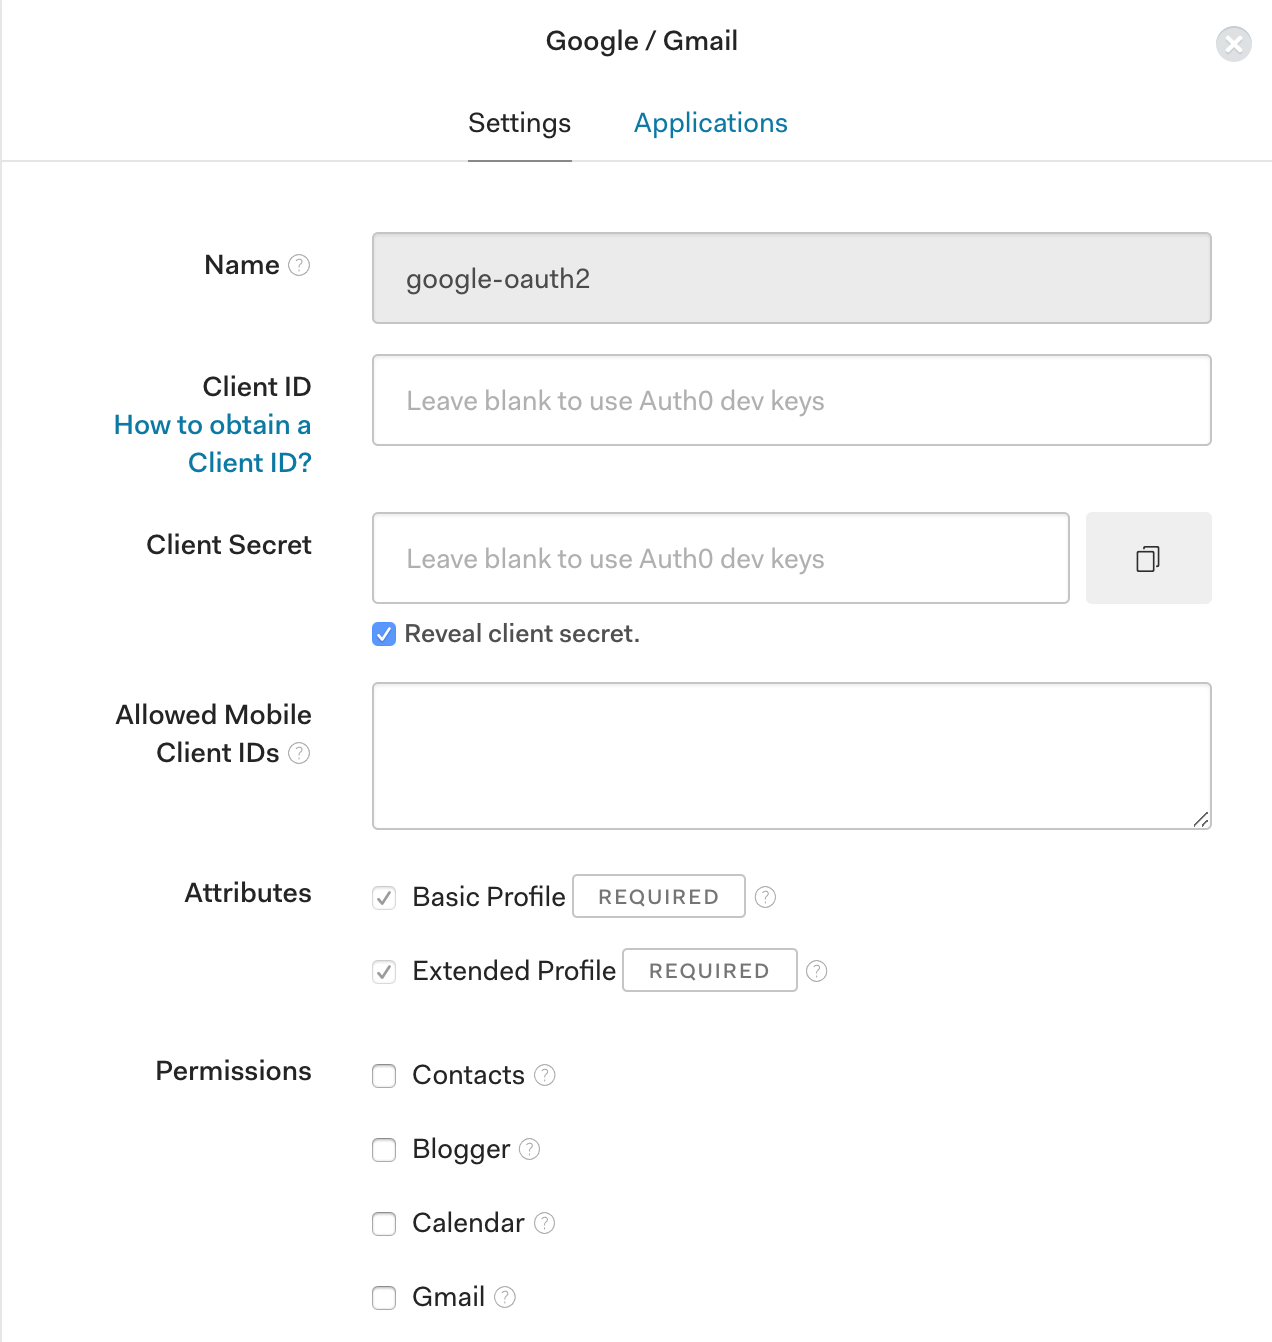Enable the Contacts permission checkbox
This screenshot has width=1272, height=1342.
384,1076
